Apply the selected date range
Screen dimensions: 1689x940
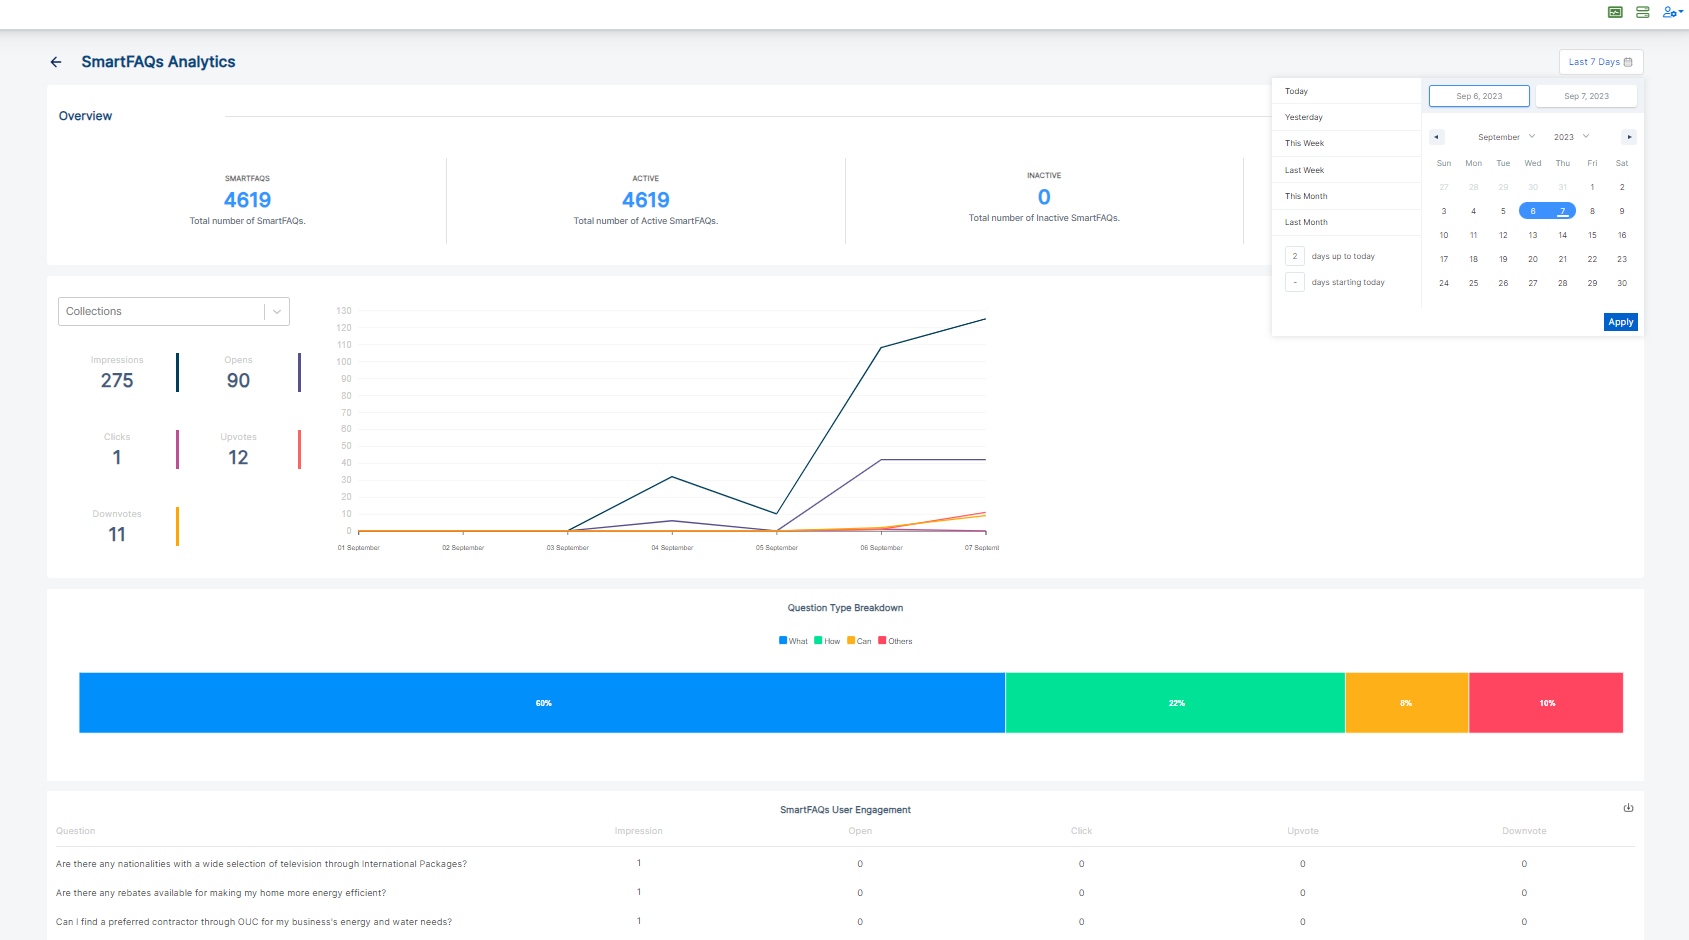1620,322
